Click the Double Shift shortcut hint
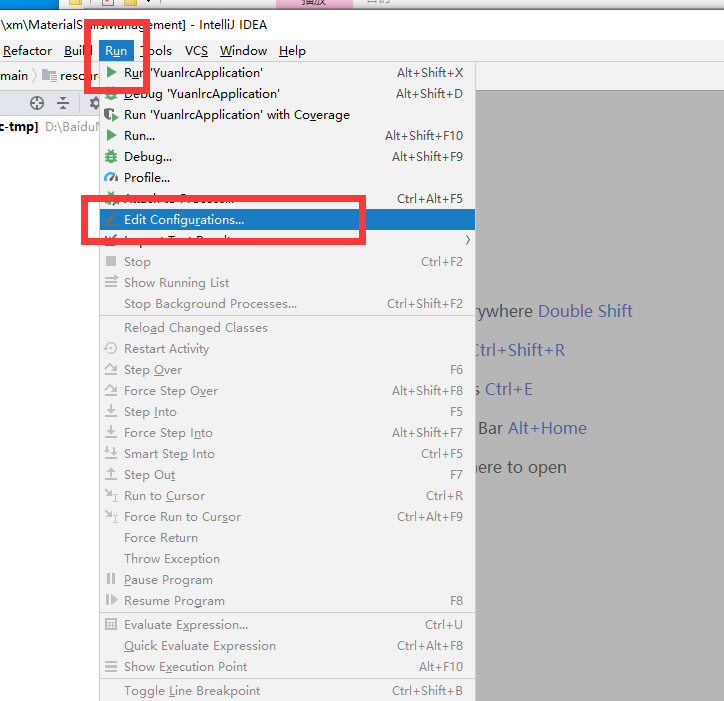Screen dimensions: 724x701 click(585, 311)
